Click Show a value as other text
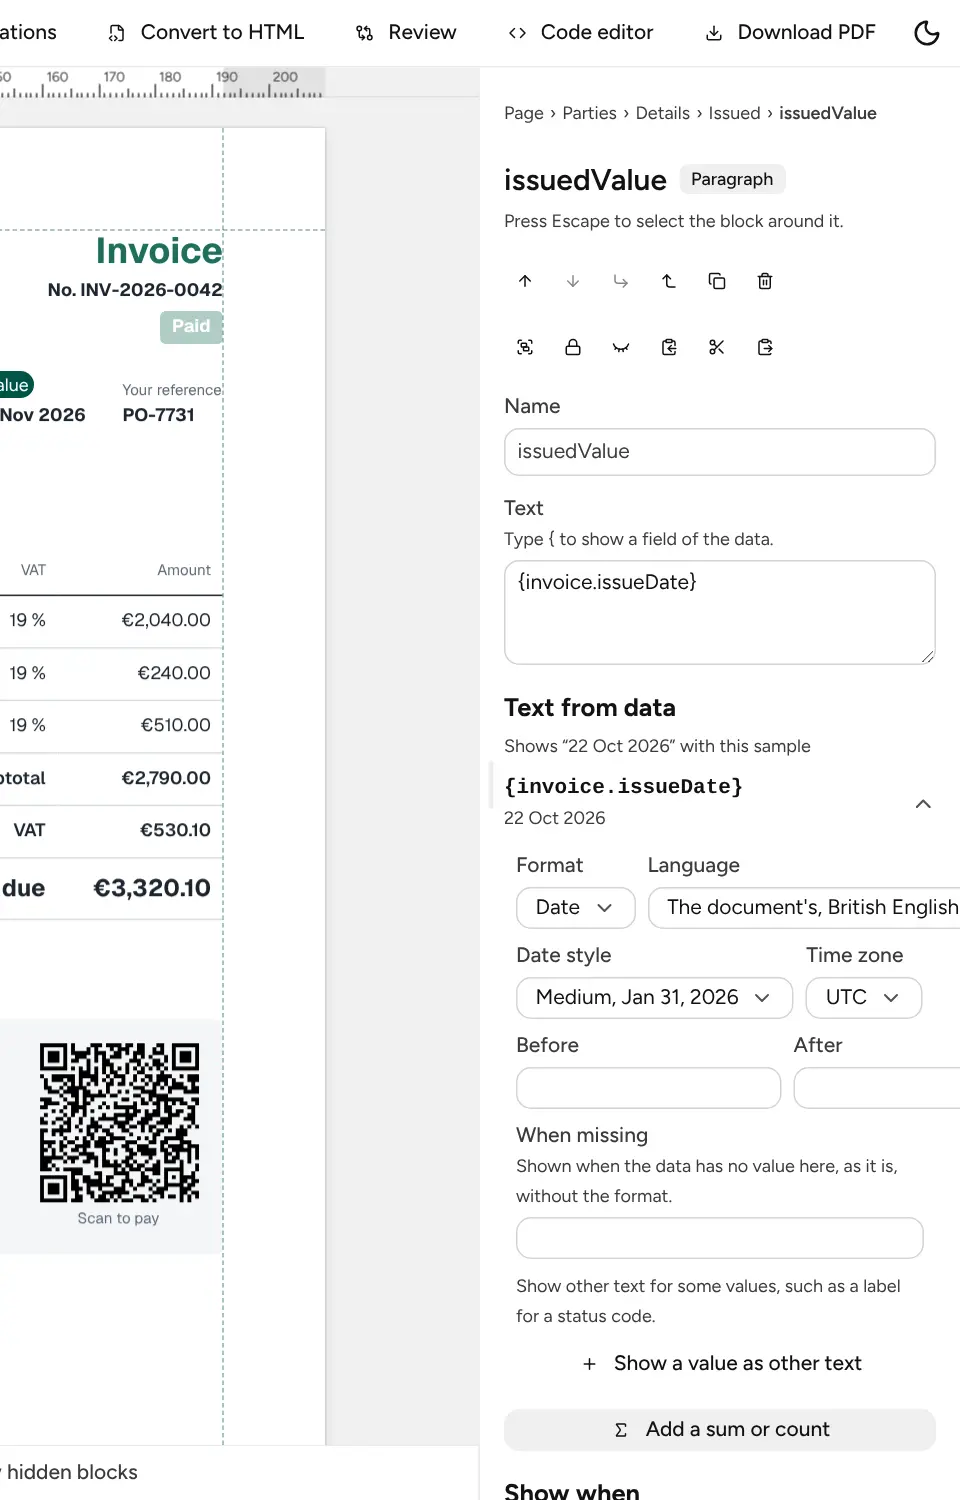The height and width of the screenshot is (1500, 960). pyautogui.click(x=720, y=1364)
